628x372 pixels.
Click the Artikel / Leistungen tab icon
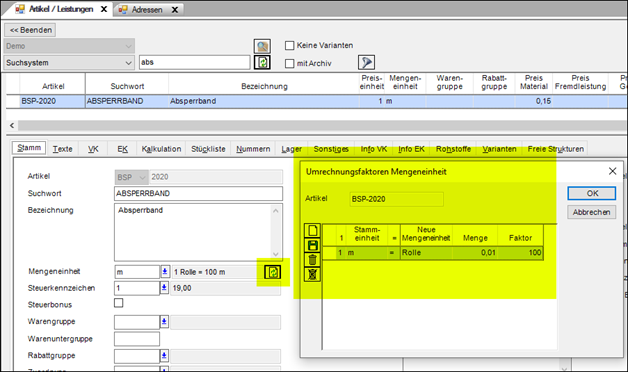[20, 9]
